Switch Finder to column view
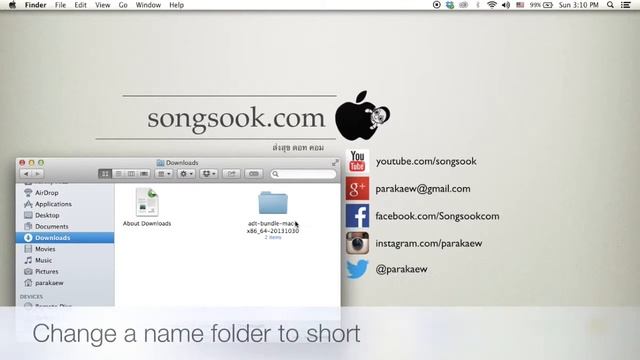 131,174
